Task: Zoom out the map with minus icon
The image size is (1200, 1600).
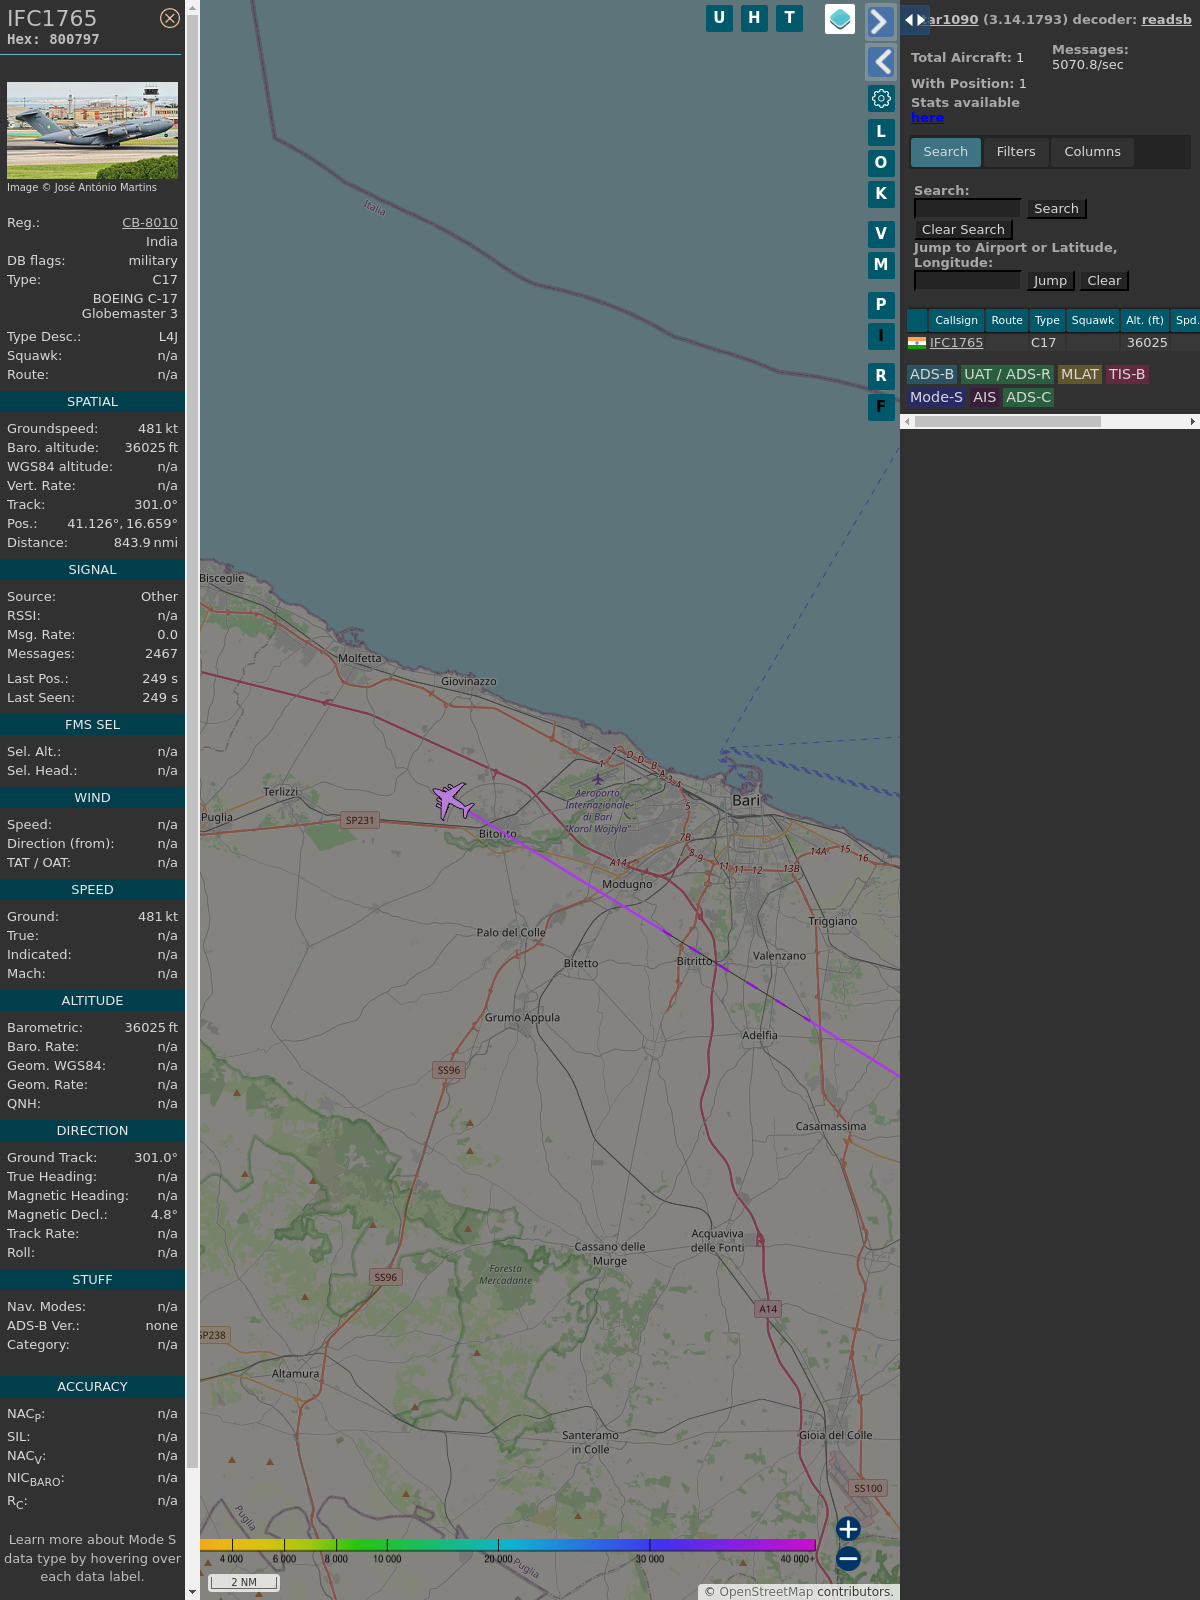Action: 848,1558
